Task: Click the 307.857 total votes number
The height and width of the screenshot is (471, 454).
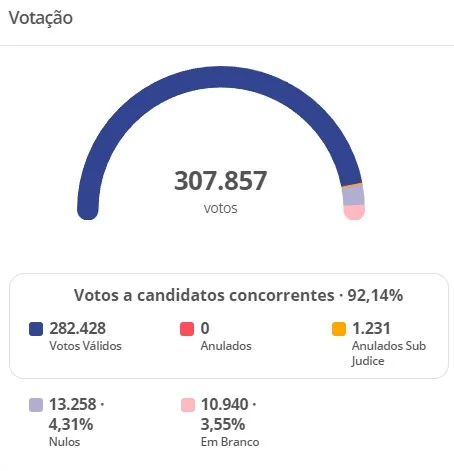Action: [221, 181]
